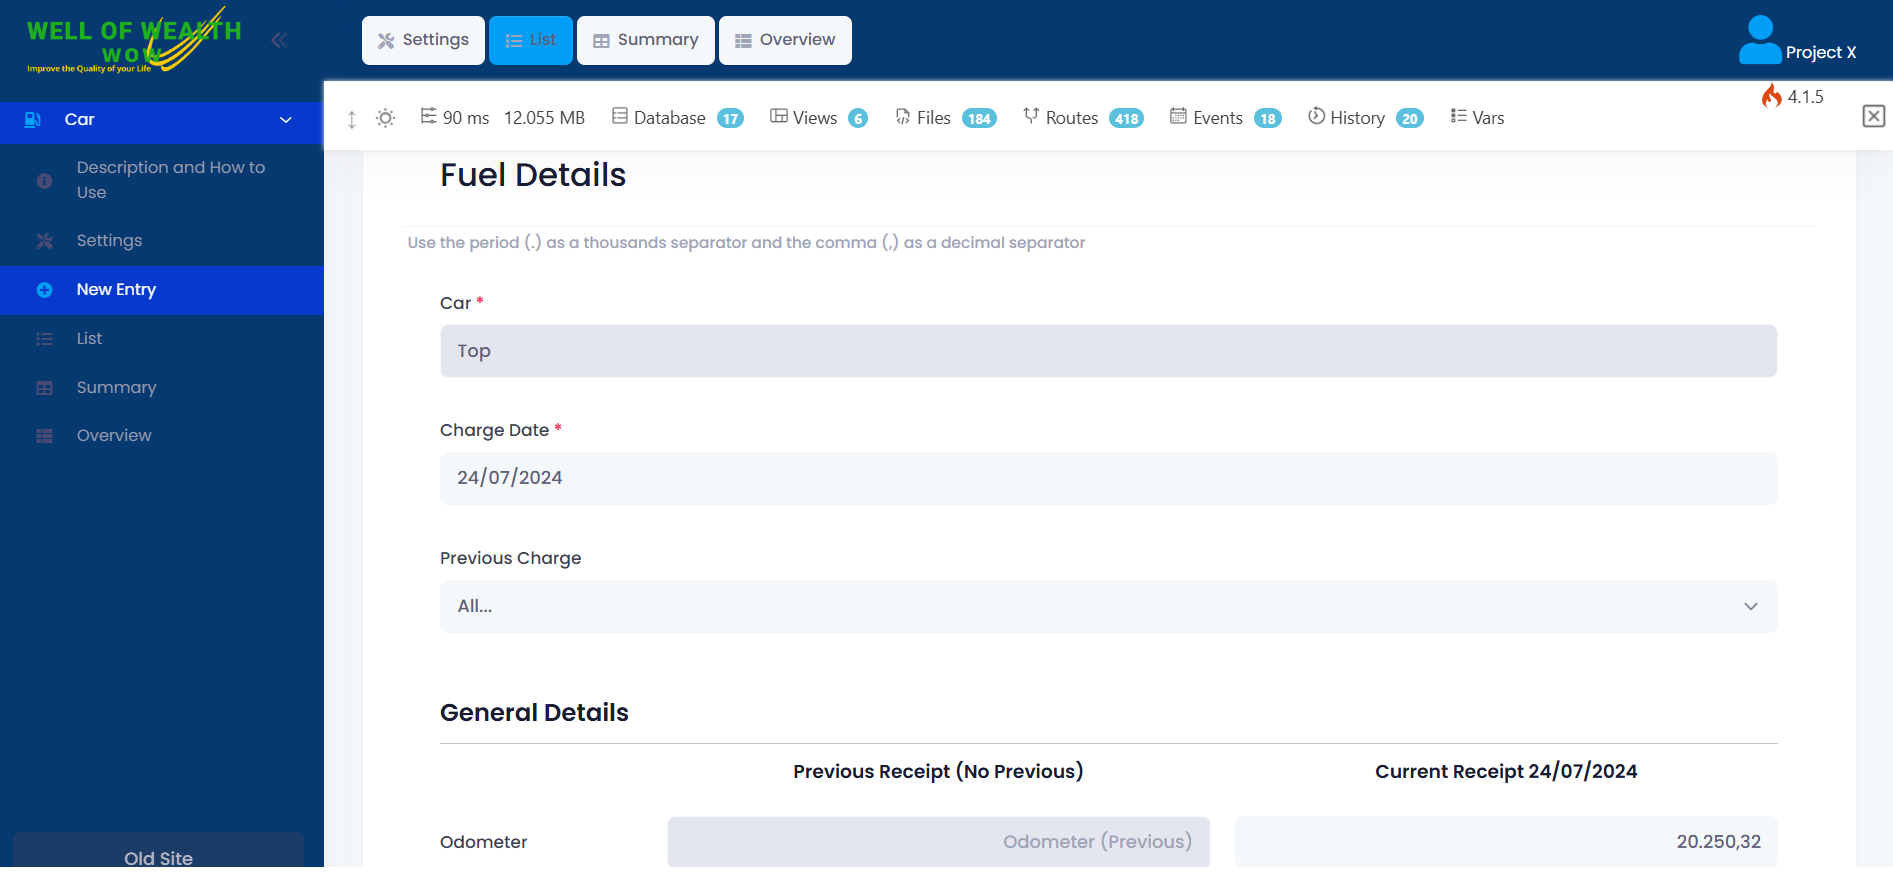Open the Previous Charge dropdown

point(1108,606)
